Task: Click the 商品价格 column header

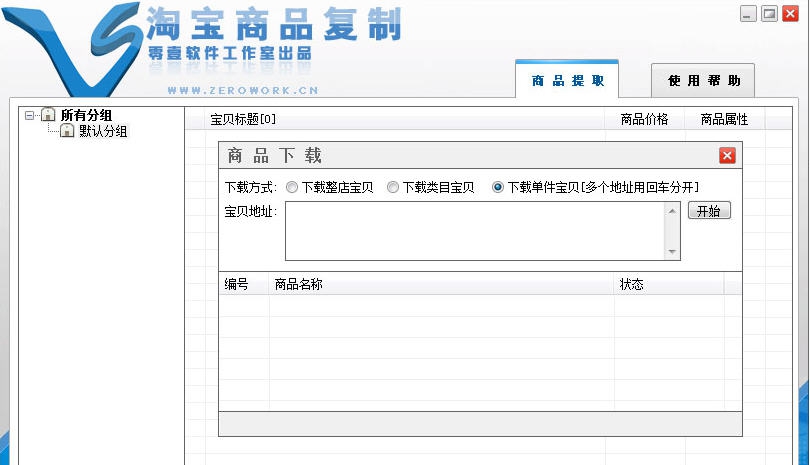Action: click(x=645, y=119)
